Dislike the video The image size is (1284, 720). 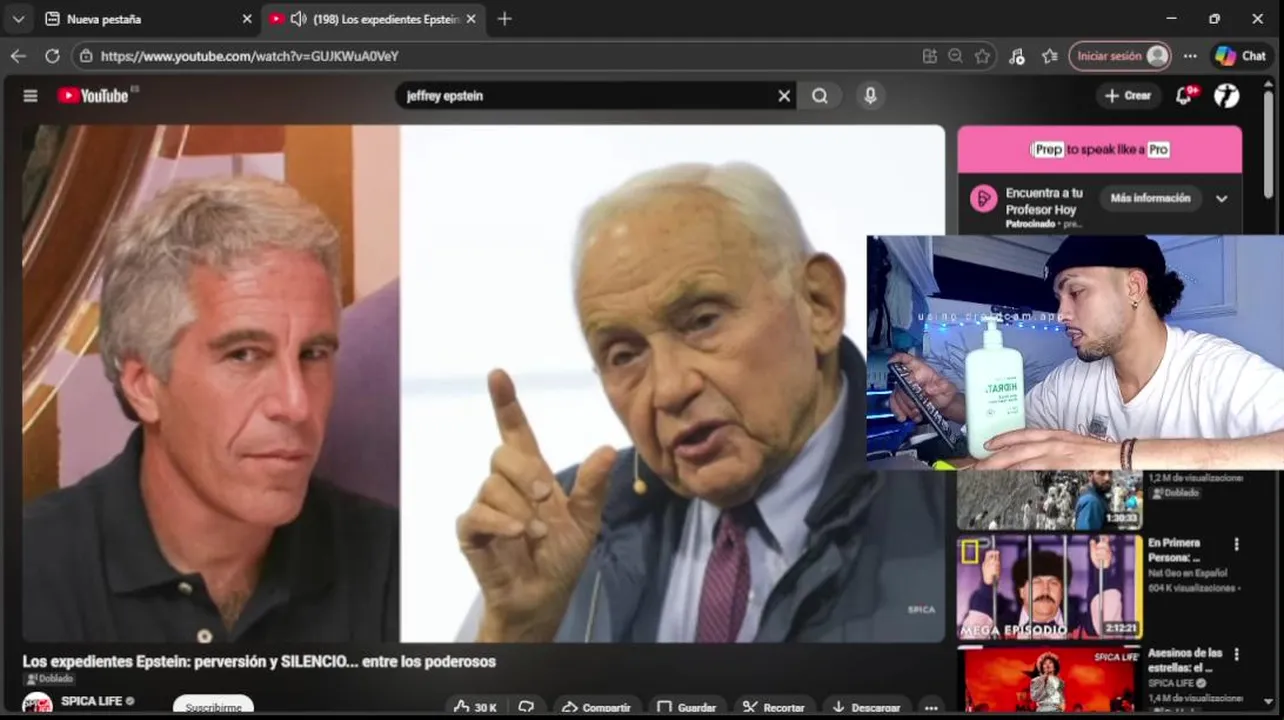(526, 707)
